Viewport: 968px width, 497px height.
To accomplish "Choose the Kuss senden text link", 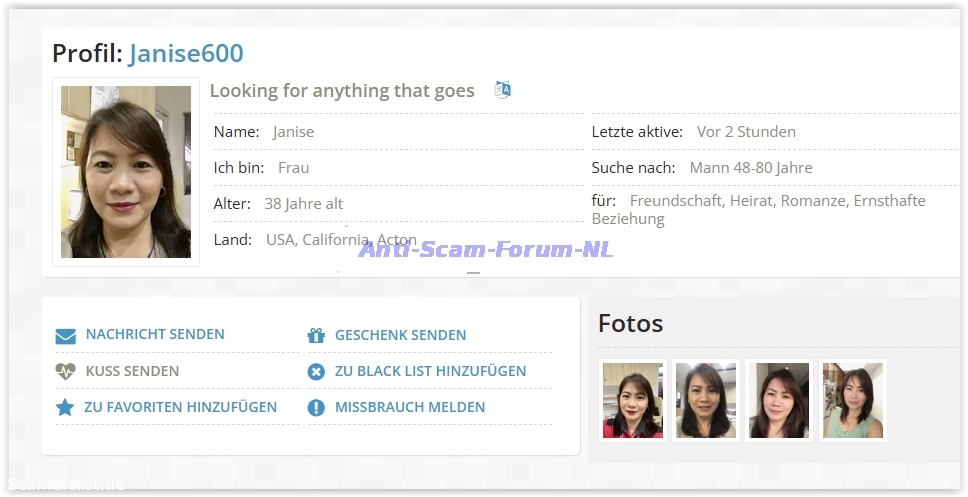I will [132, 371].
